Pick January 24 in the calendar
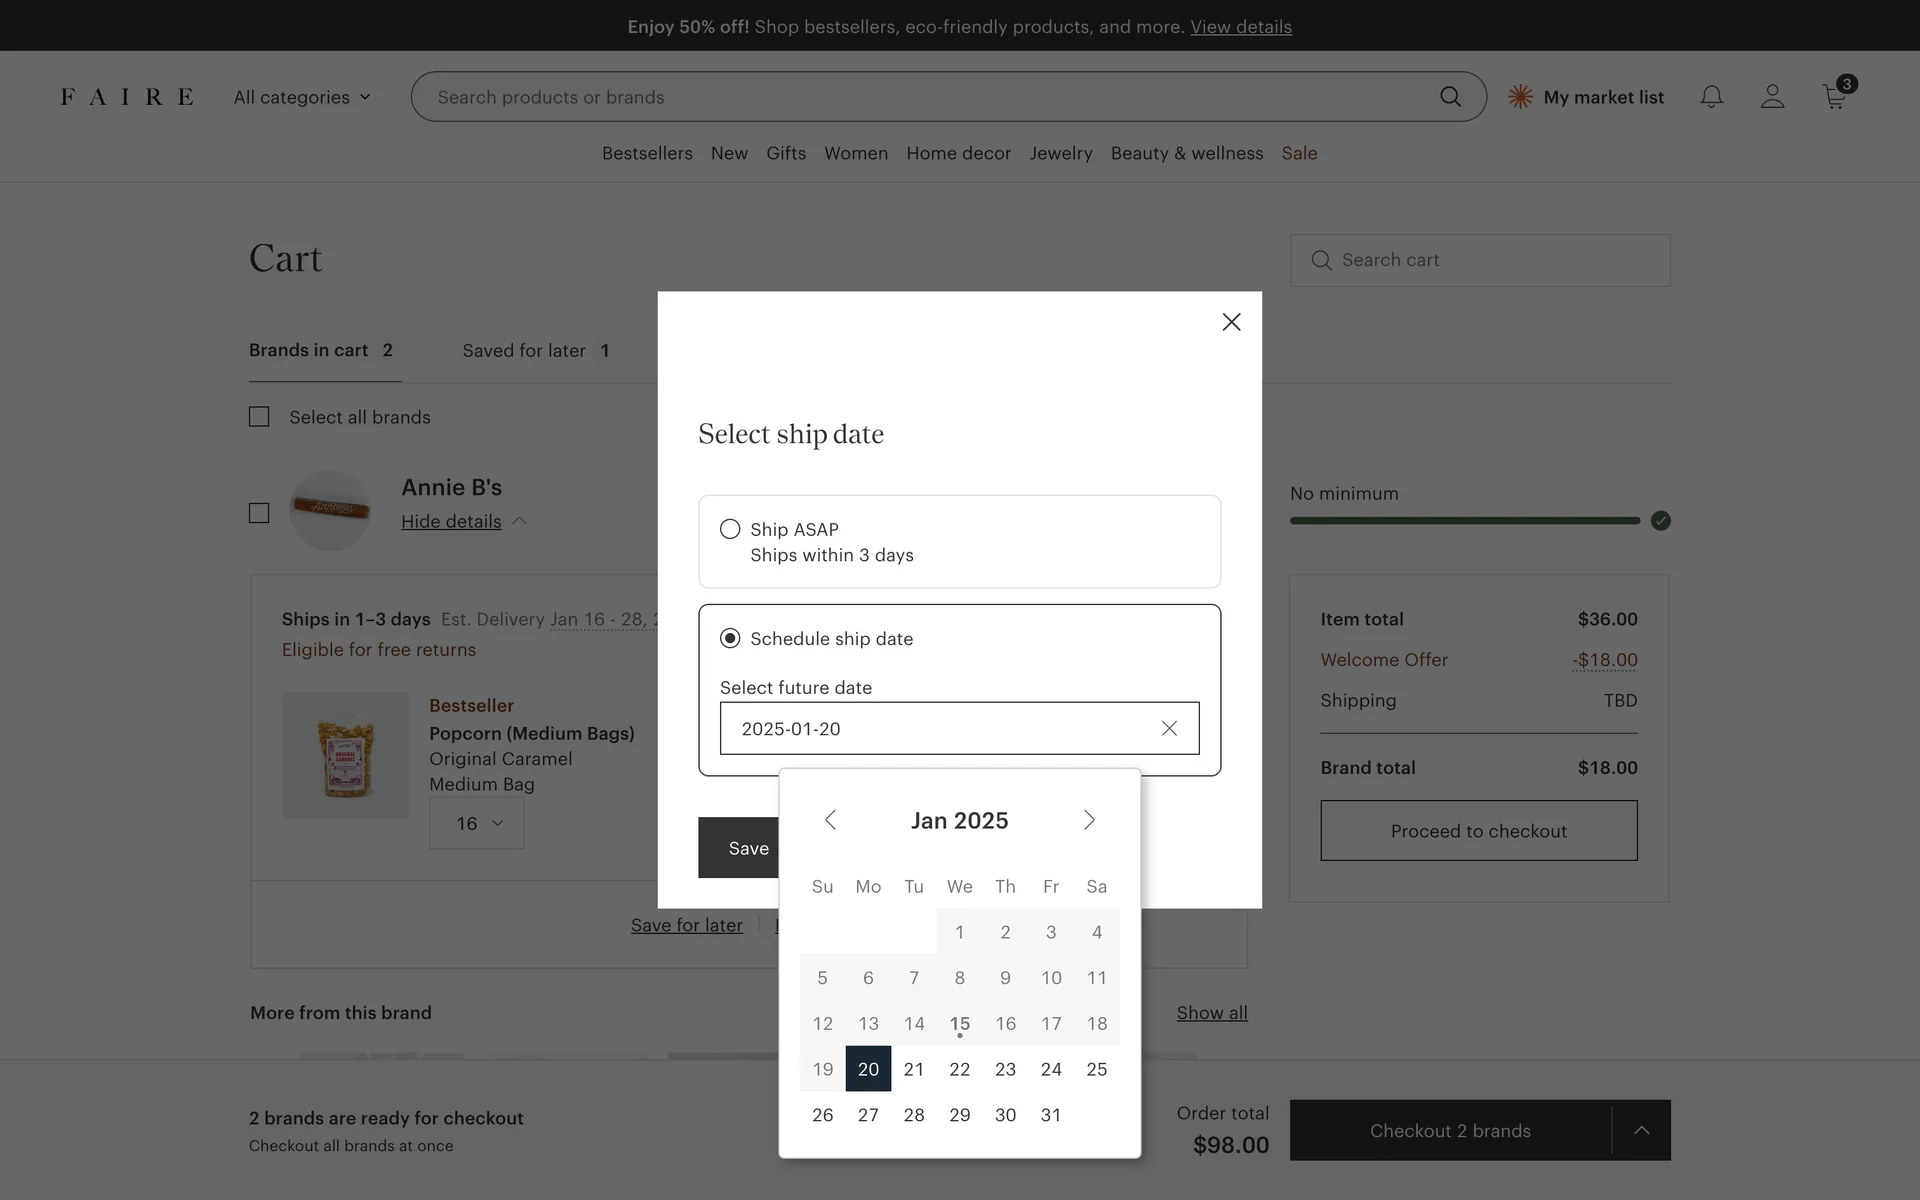The width and height of the screenshot is (1920, 1200). coord(1051,1069)
